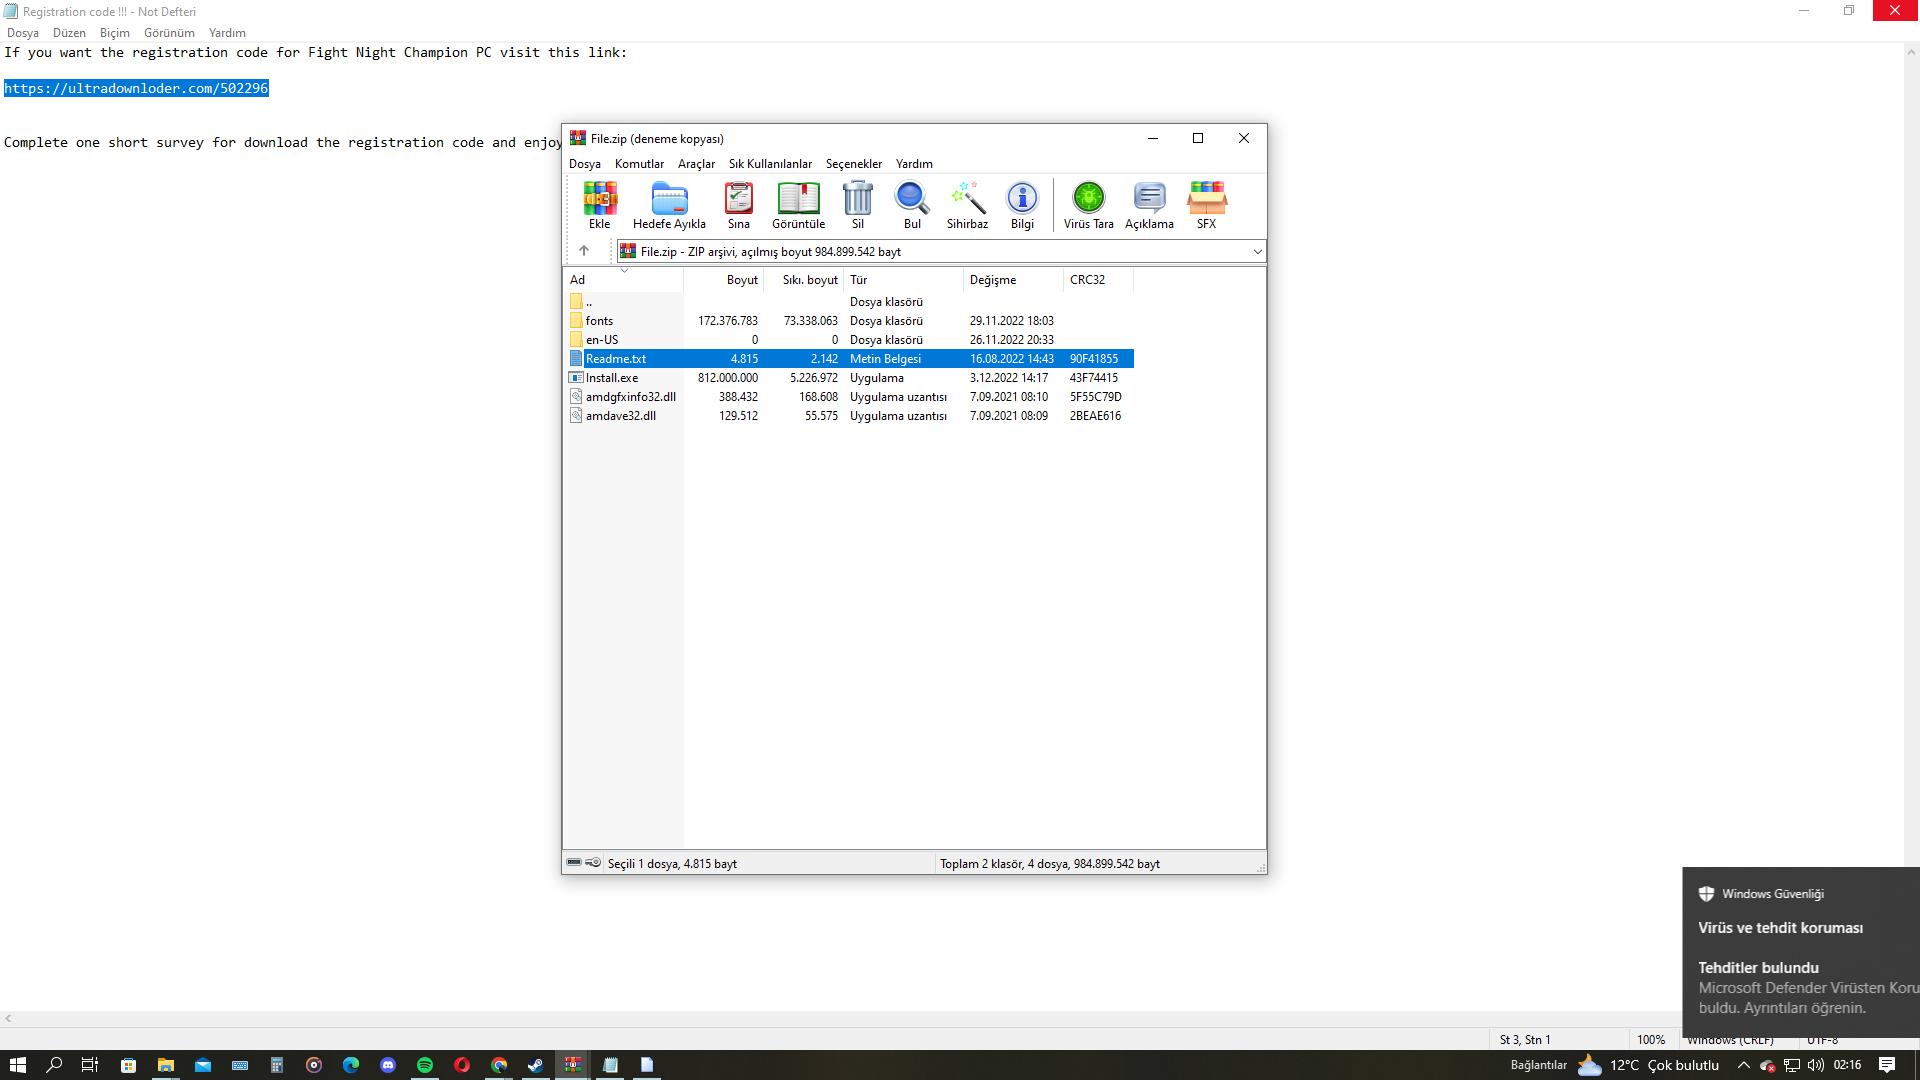Open the Komutlar menu in WinRAR

[639, 164]
